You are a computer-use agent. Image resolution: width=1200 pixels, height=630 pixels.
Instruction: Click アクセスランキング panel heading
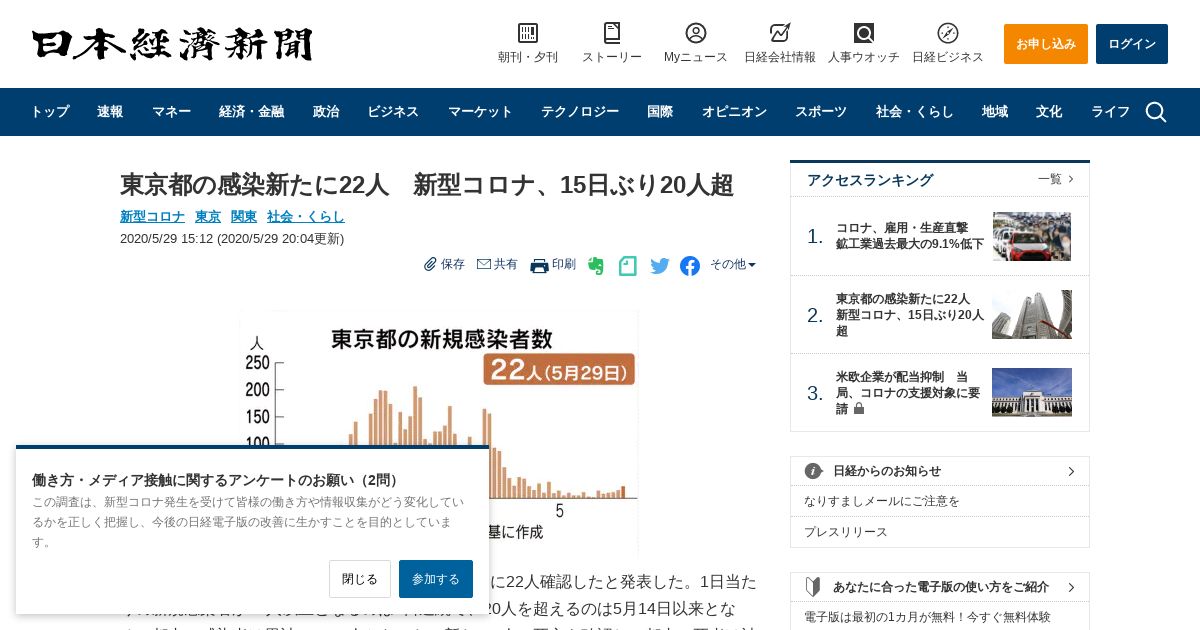coord(870,180)
